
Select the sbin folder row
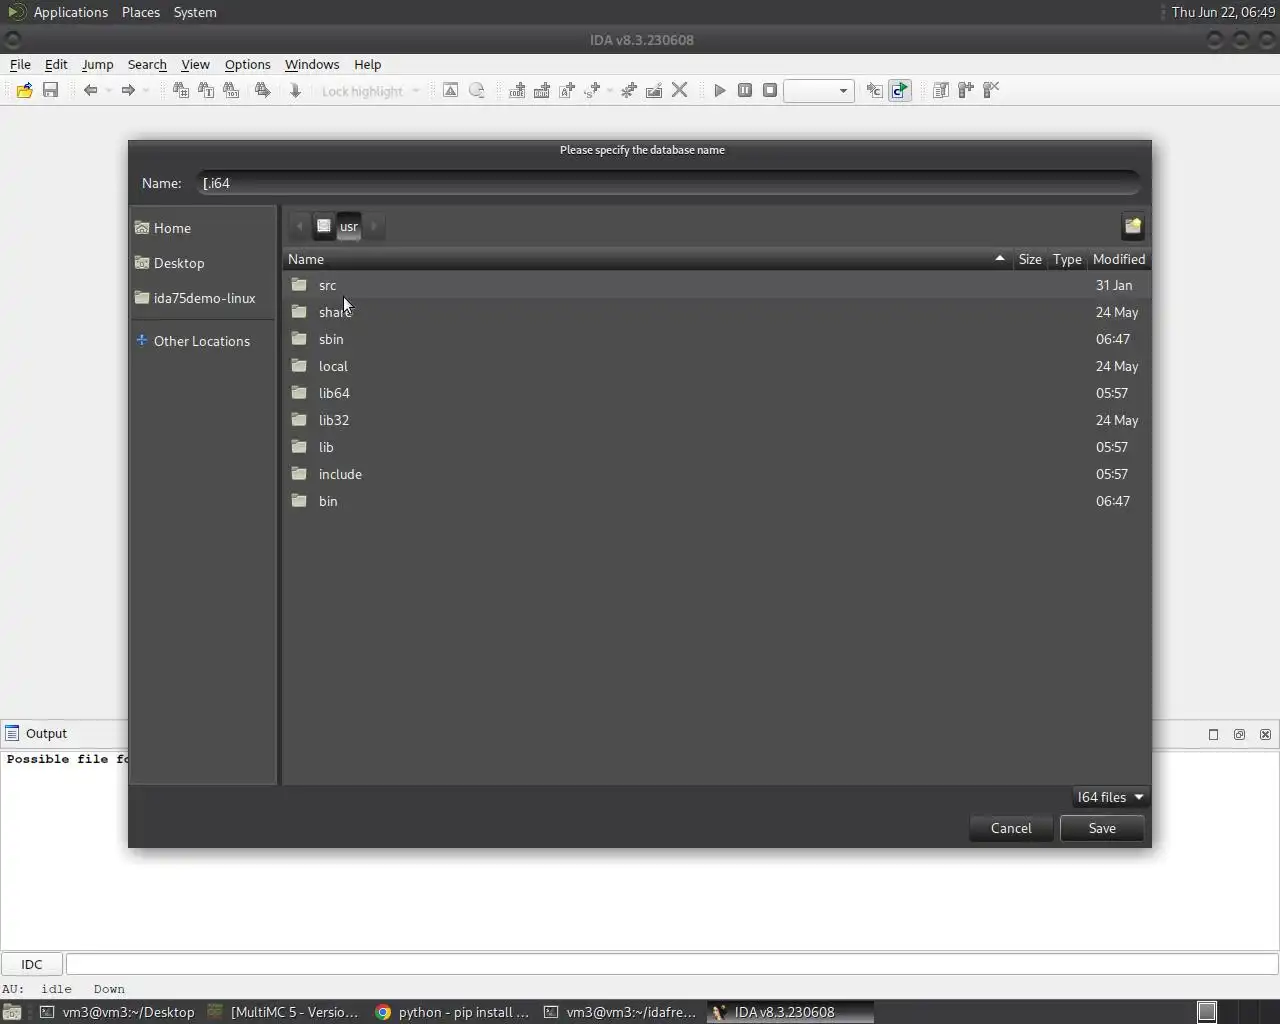(x=716, y=339)
